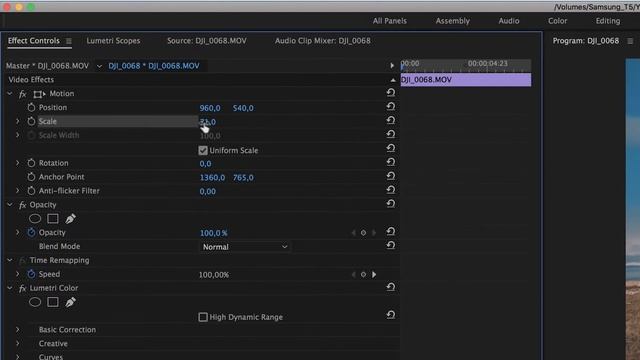Enable High Dynamic Range checkbox
This screenshot has height=360, width=640.
pos(203,317)
